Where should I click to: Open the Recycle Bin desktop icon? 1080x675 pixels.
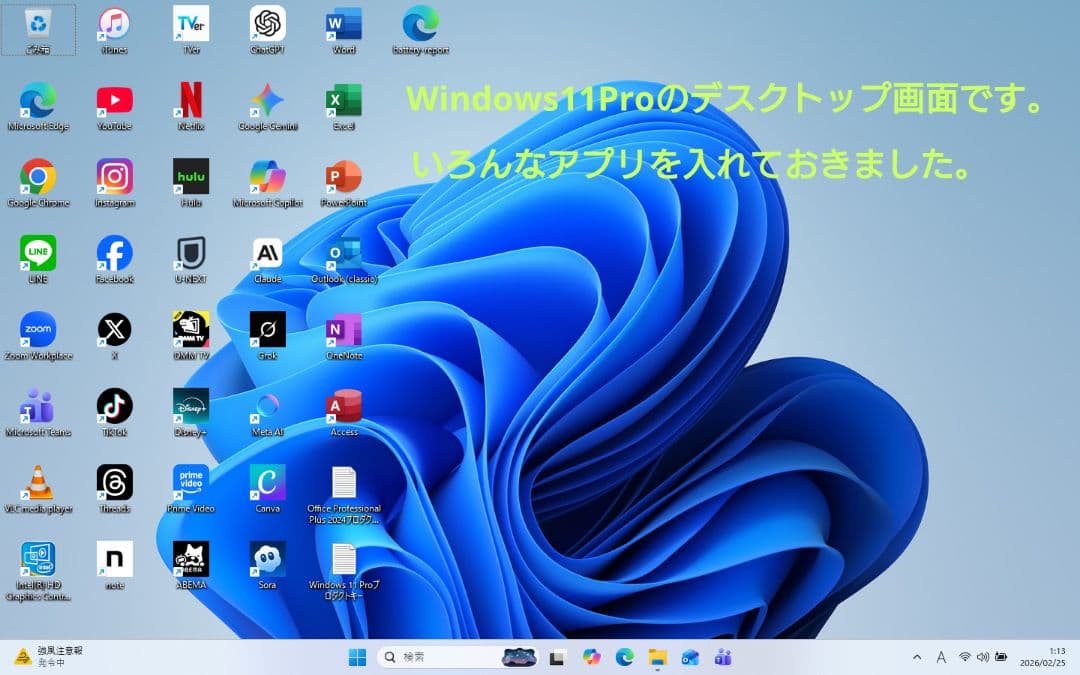pyautogui.click(x=38, y=30)
